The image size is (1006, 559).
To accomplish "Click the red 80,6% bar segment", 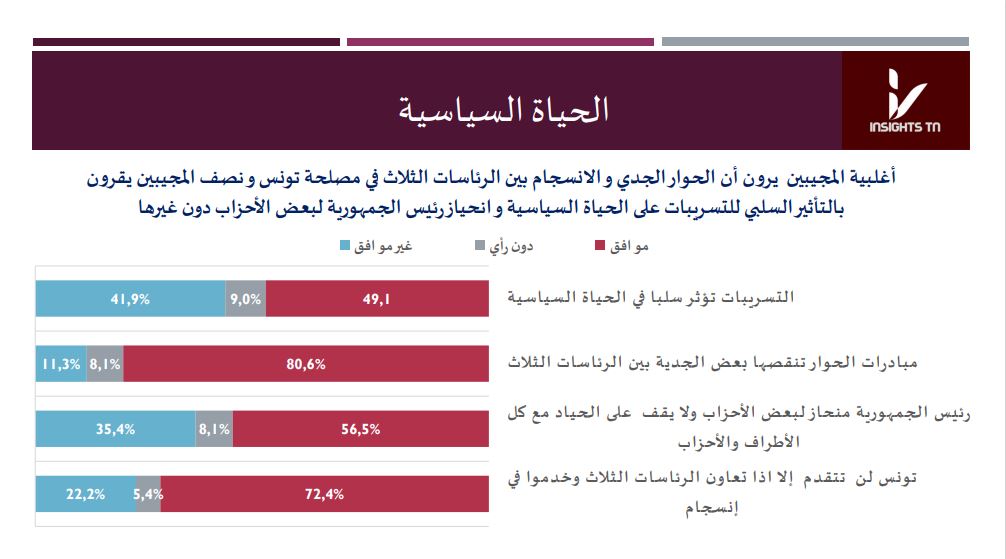I will click(x=306, y=365).
